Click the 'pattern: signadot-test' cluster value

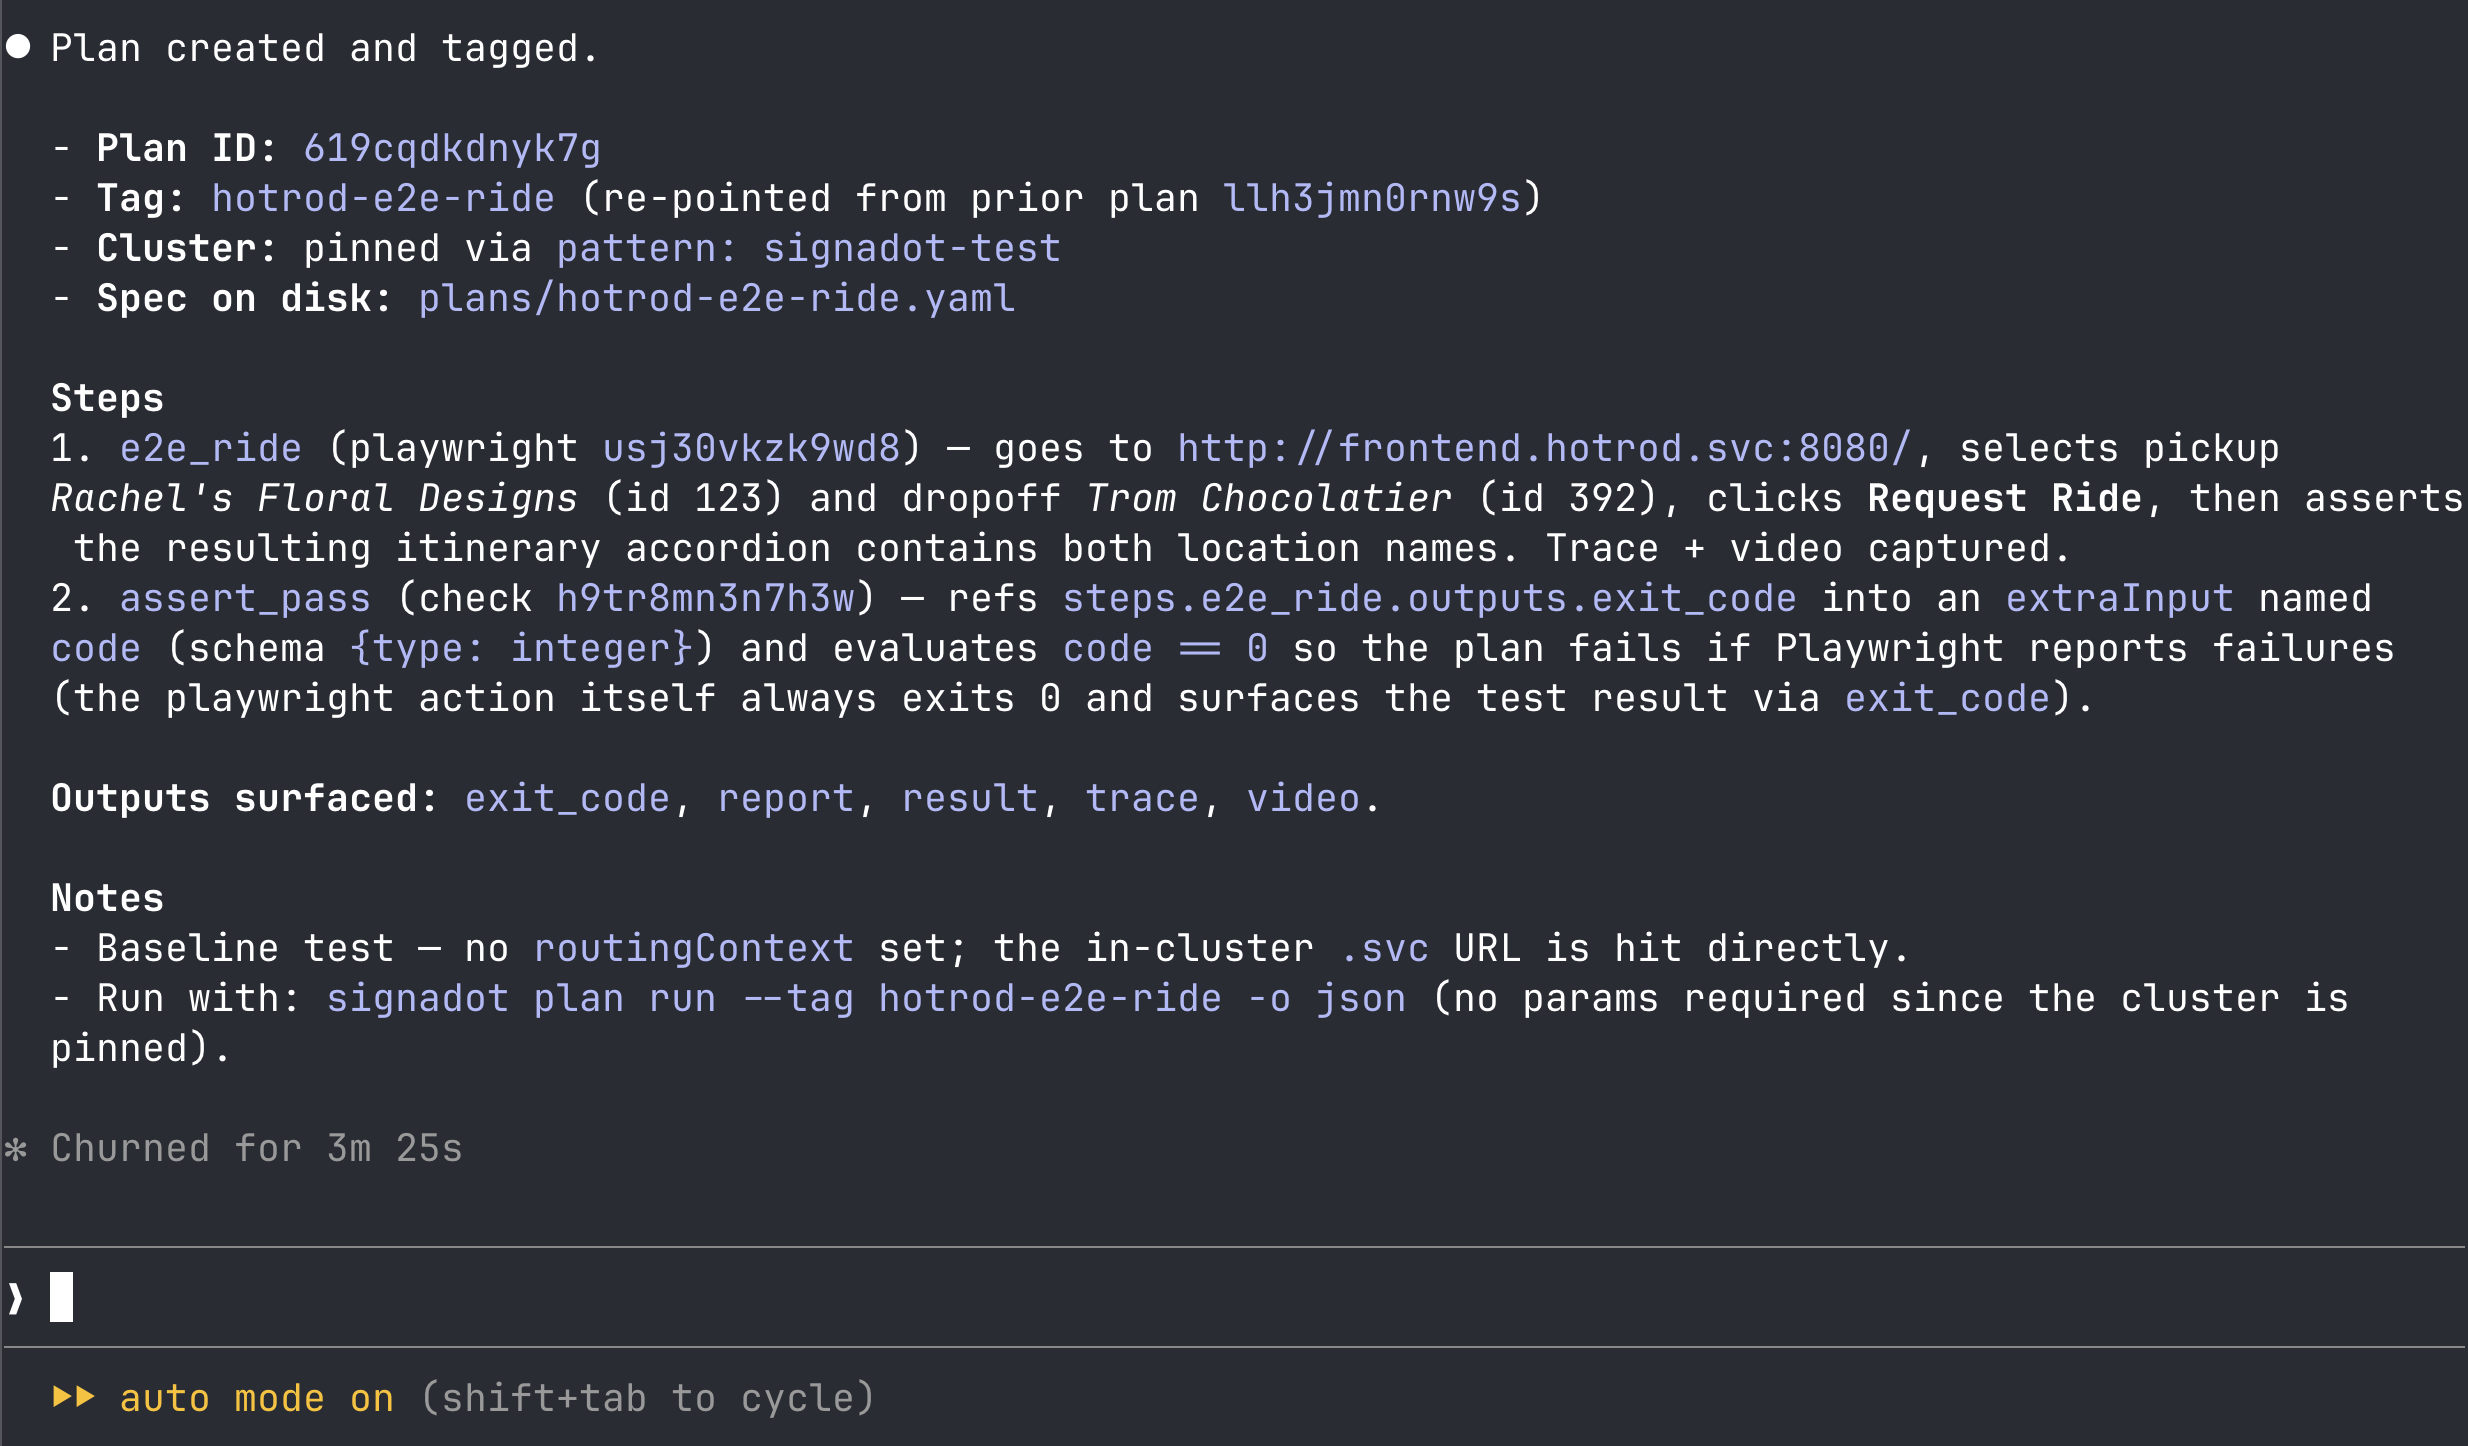pos(808,248)
